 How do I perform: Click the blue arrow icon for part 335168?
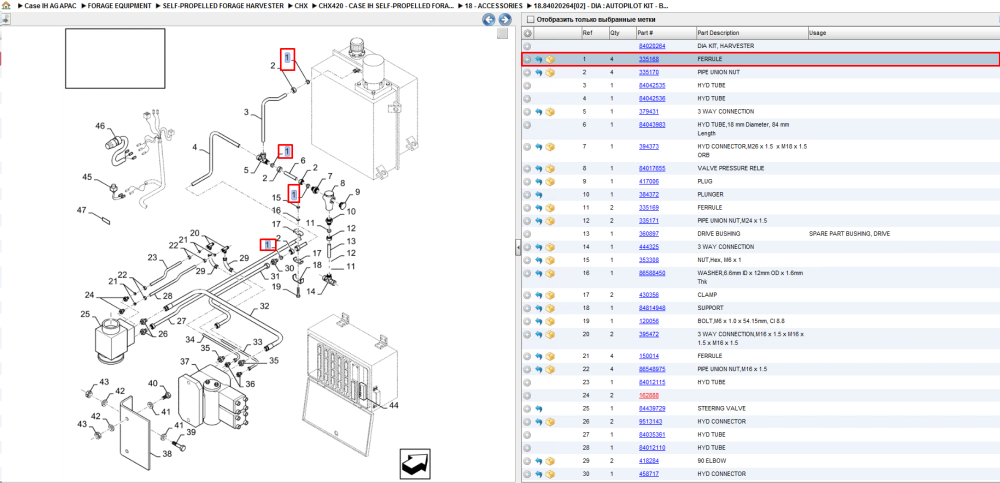(x=539, y=59)
